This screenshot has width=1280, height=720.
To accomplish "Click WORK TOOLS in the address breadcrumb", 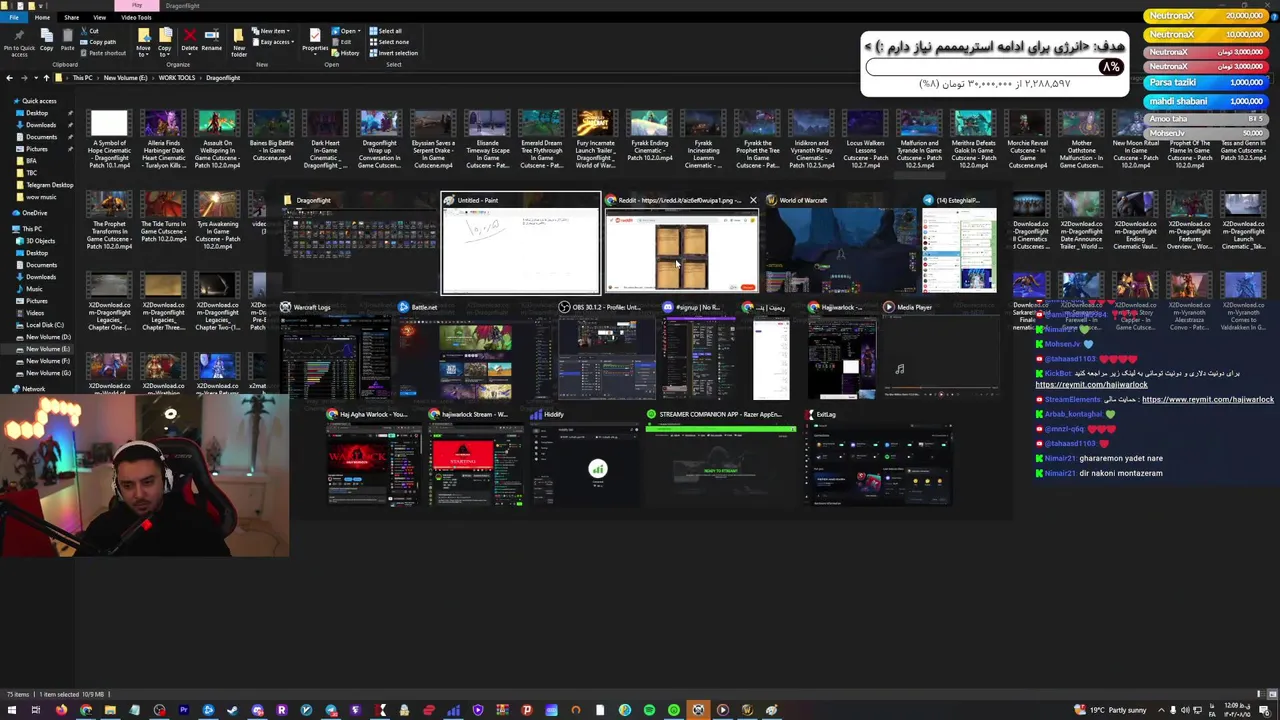I will coord(176,78).
